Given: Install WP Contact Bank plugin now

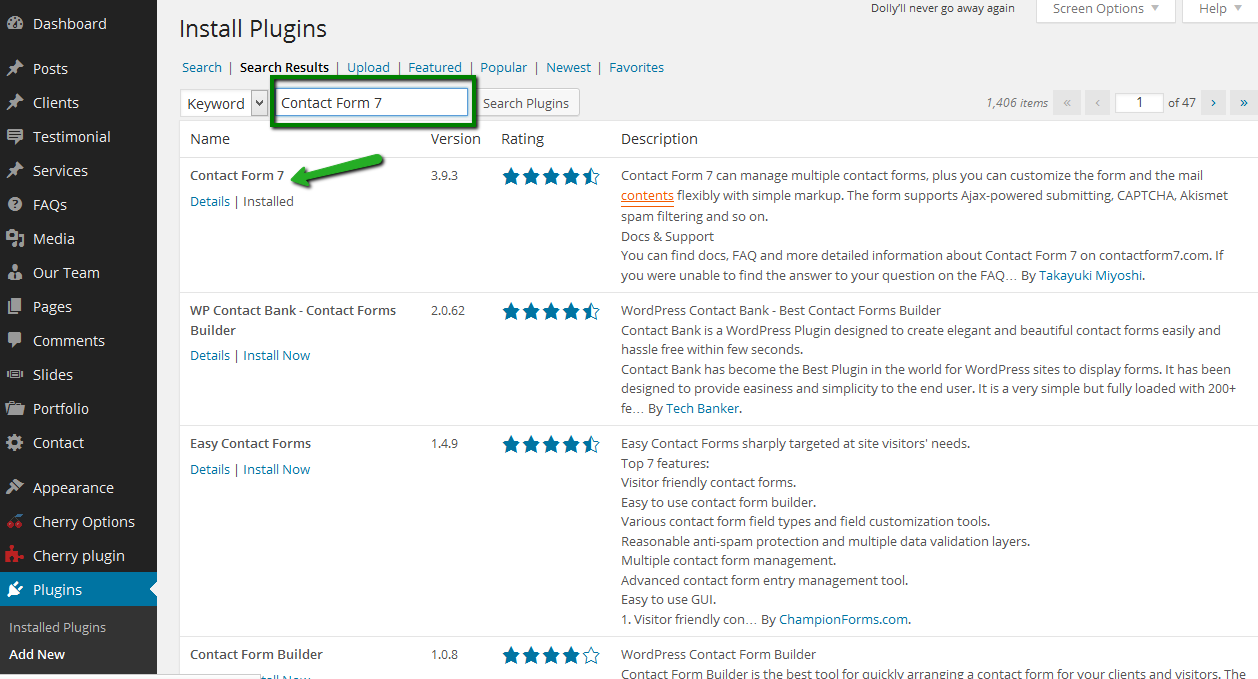Looking at the screenshot, I should click(x=277, y=356).
